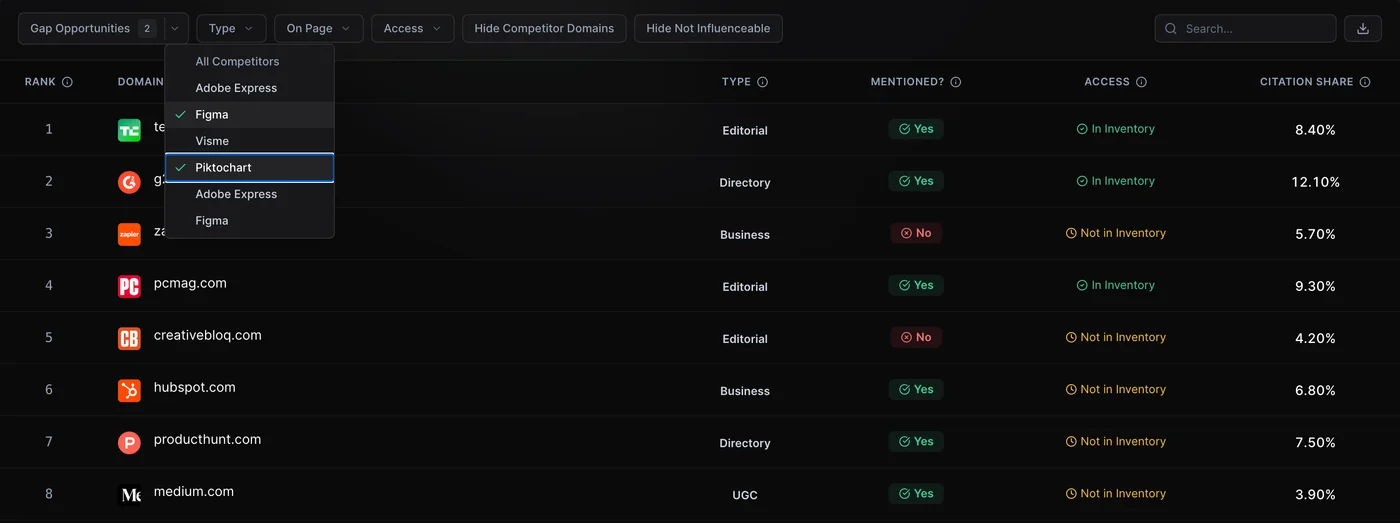
Task: Uncheck the checked Figma competitor option
Action: click(x=249, y=114)
